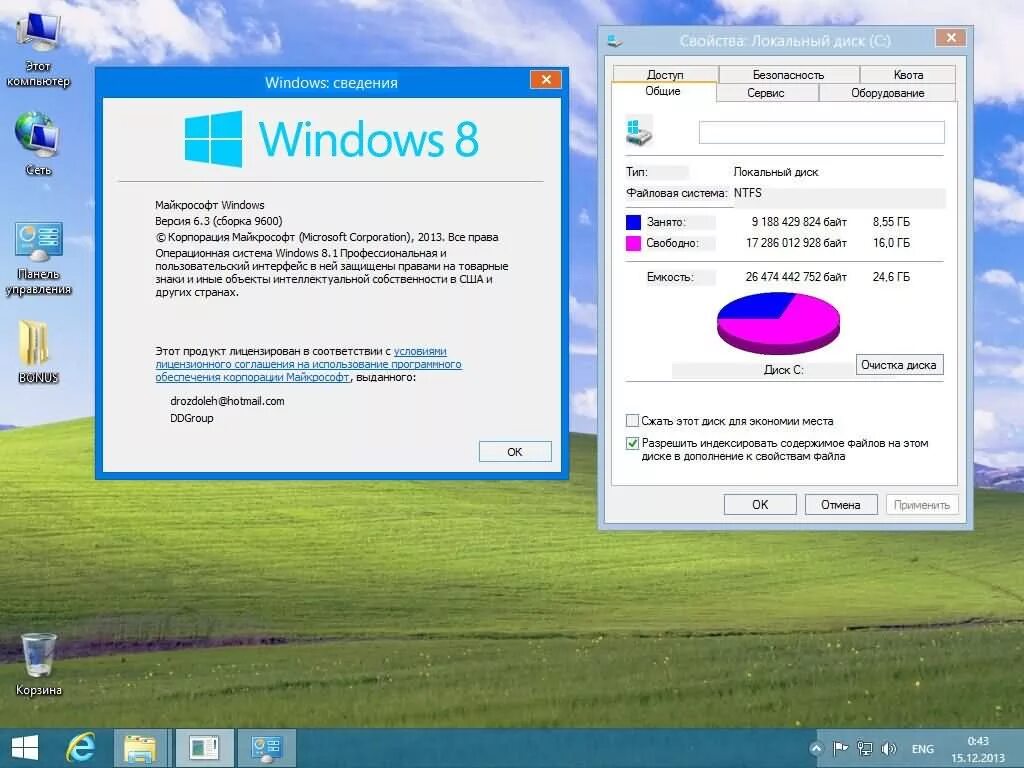
Task: Switch to the 'Оборудование' tab
Action: click(x=888, y=93)
